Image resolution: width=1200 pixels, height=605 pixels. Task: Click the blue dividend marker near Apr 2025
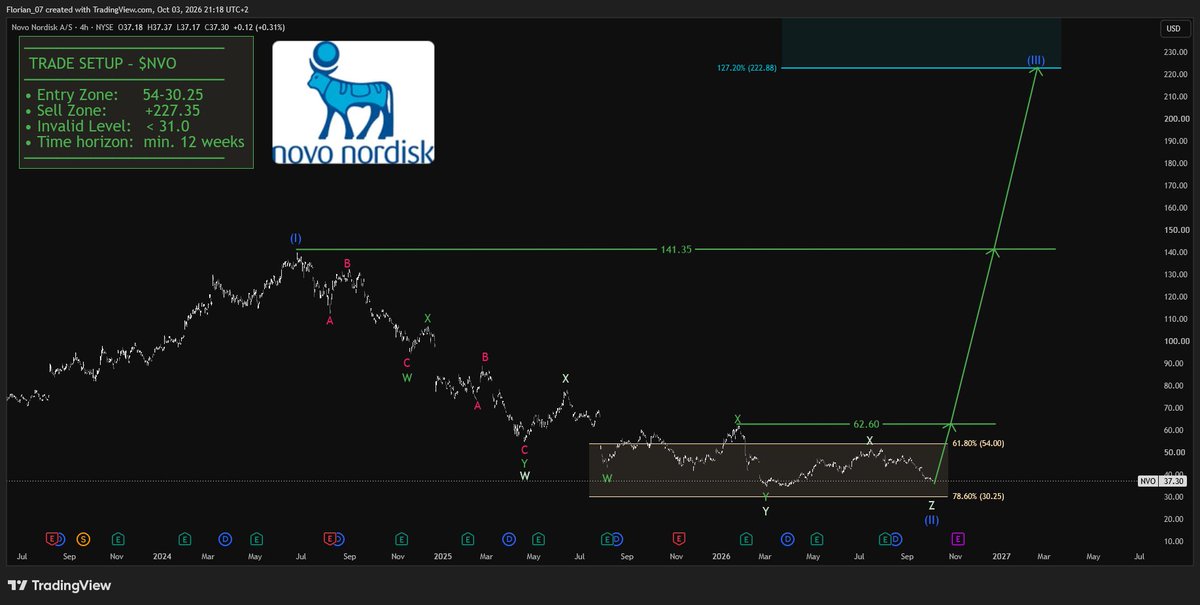click(x=508, y=539)
